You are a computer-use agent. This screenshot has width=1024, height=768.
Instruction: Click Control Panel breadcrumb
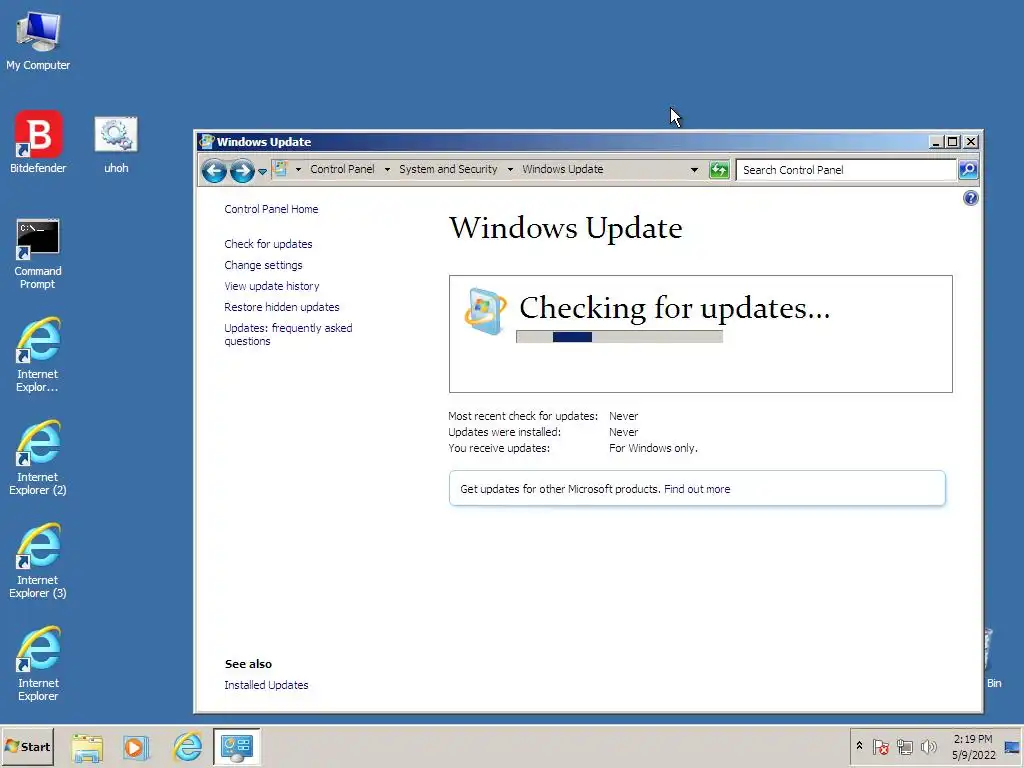[342, 169]
